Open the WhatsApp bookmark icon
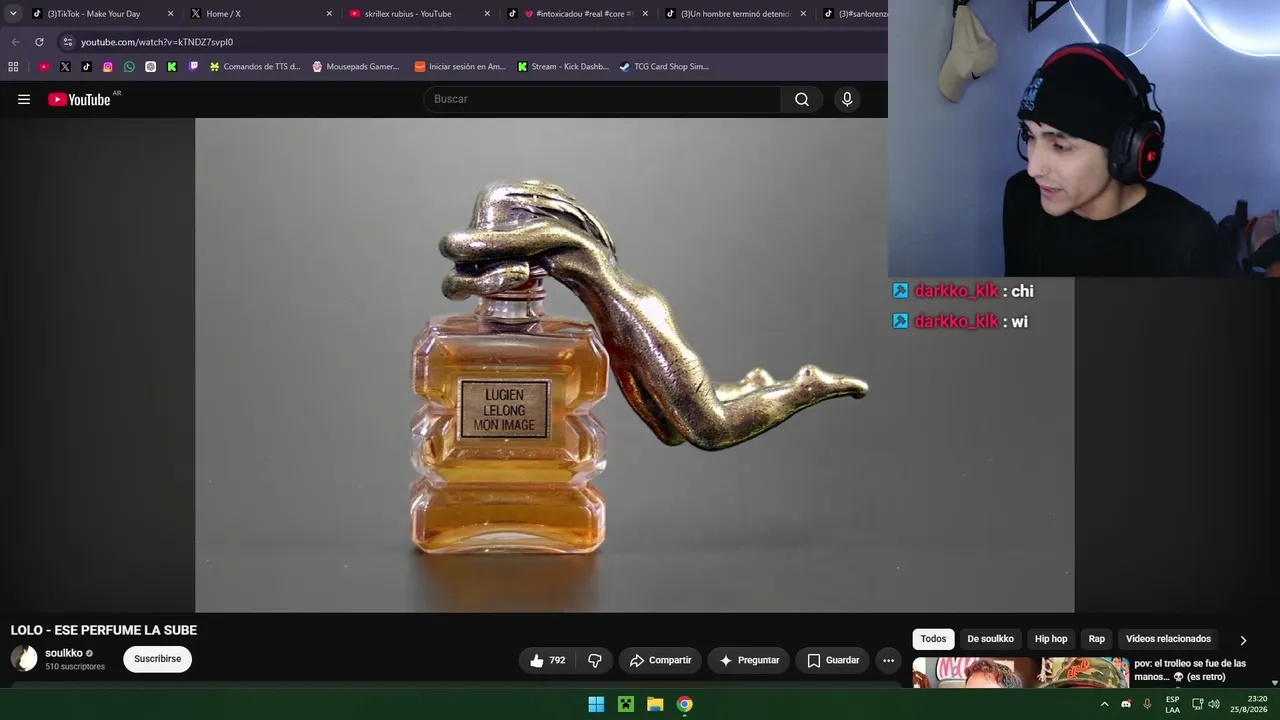Screen dimensions: 1280x720 pyautogui.click(x=129, y=67)
